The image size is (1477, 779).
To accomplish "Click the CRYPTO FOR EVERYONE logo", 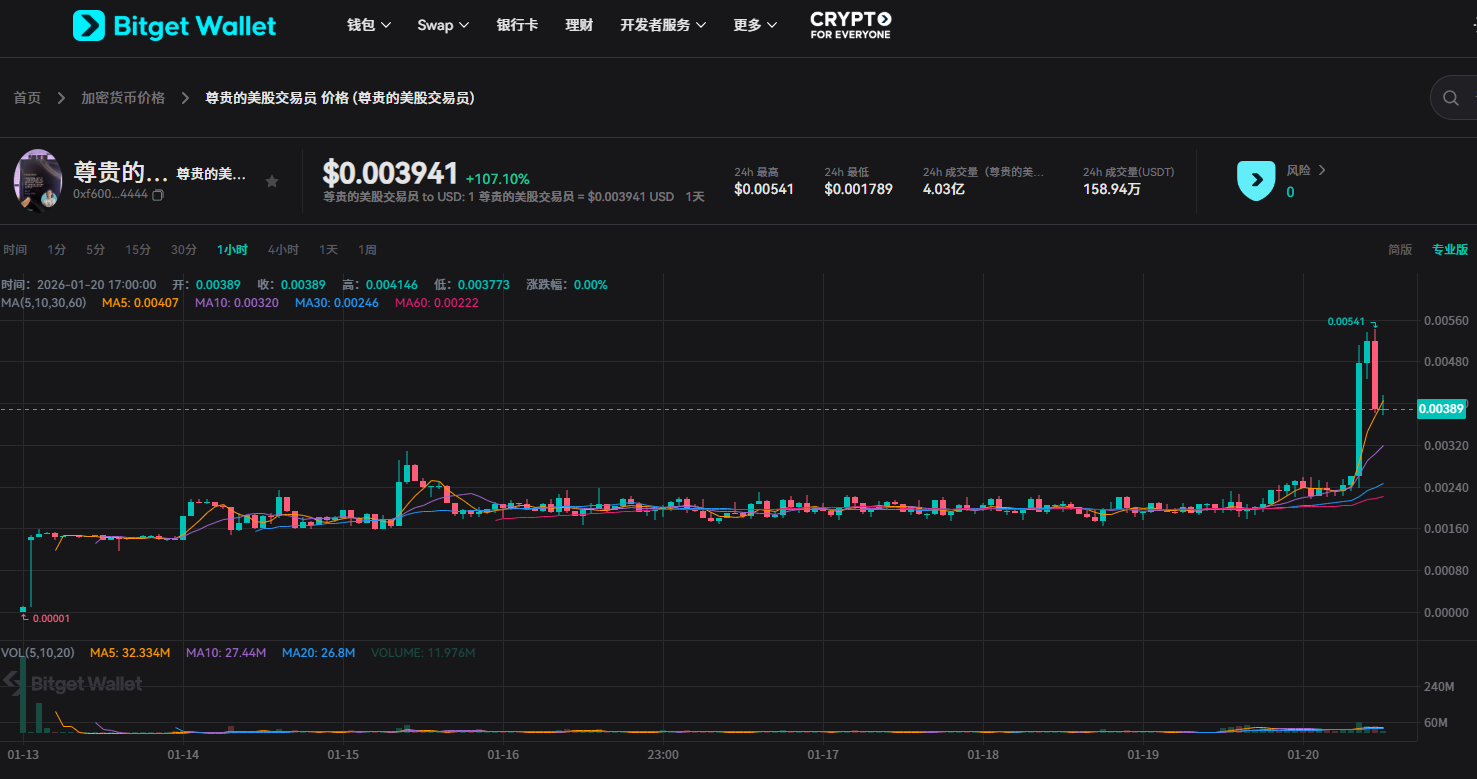I will (x=849, y=24).
